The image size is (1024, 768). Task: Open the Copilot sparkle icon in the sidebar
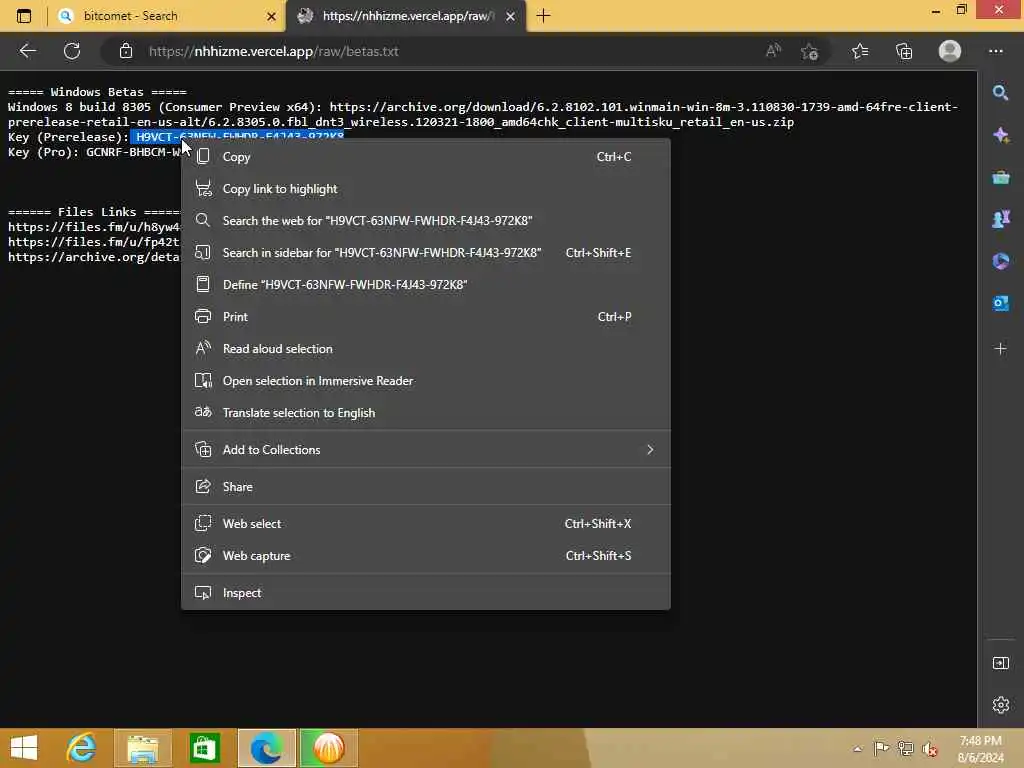(x=1000, y=135)
